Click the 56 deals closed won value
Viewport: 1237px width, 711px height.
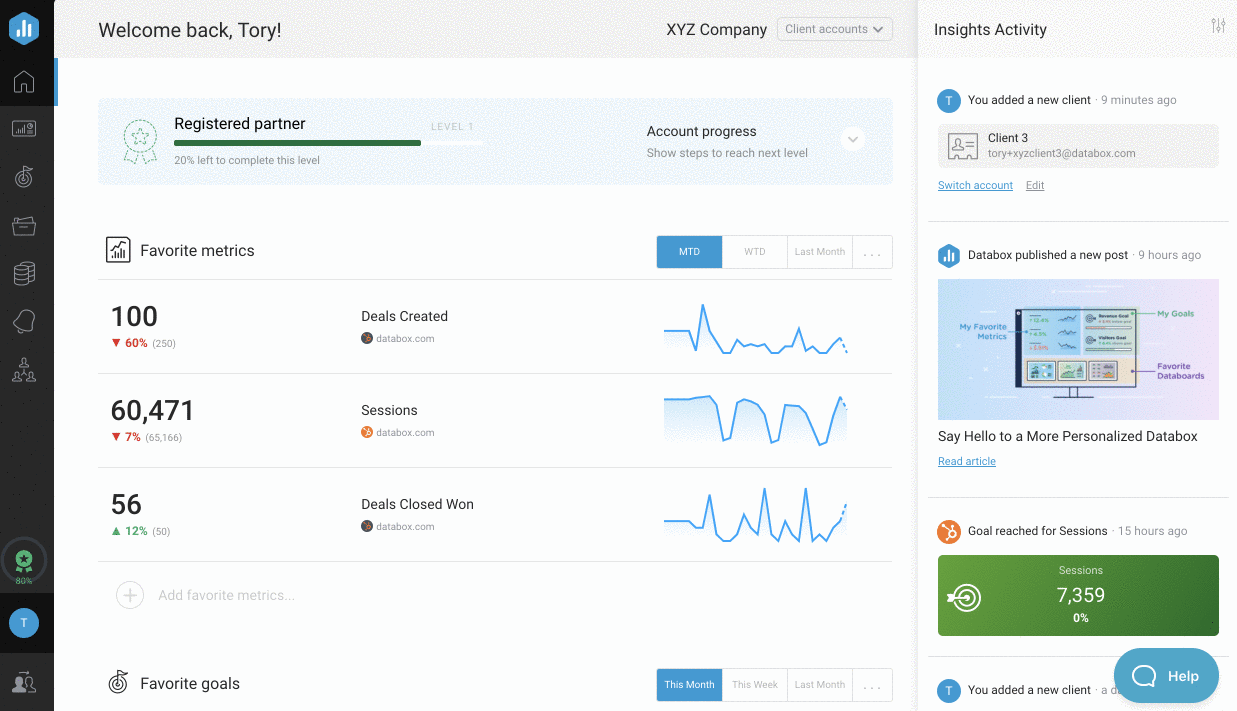coord(126,505)
